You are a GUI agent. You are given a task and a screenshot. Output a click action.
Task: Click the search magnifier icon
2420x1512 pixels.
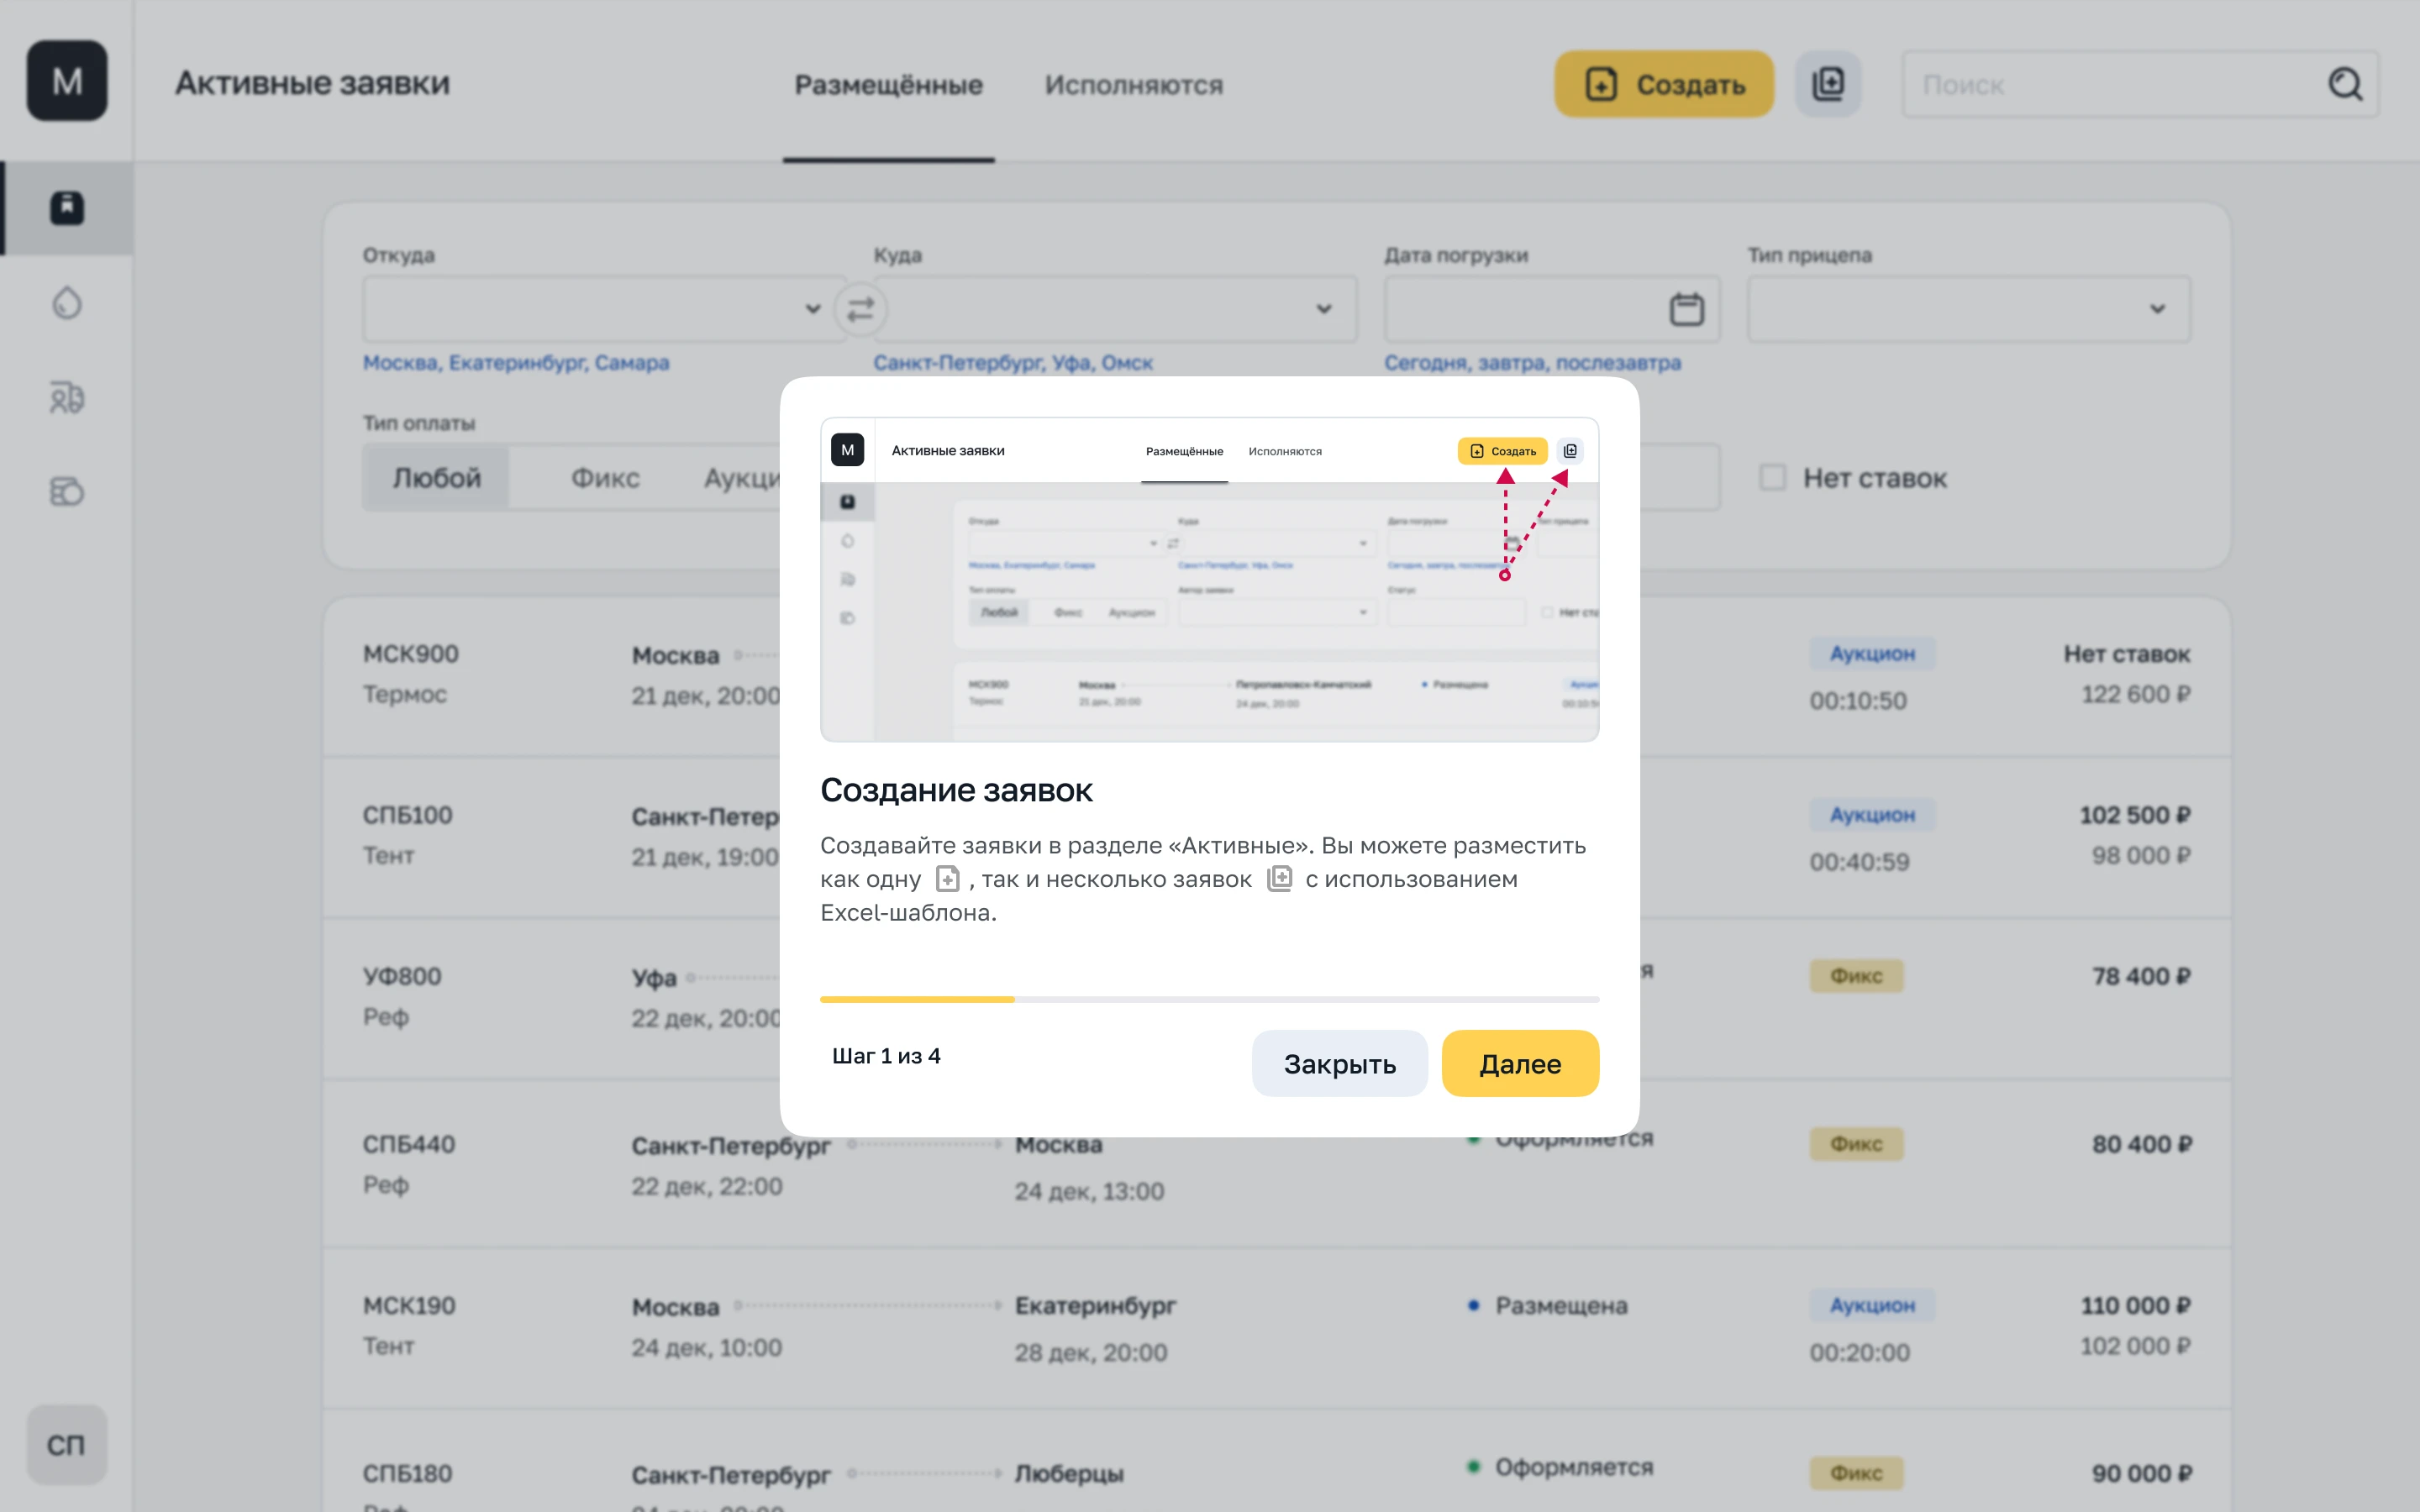(x=2345, y=85)
